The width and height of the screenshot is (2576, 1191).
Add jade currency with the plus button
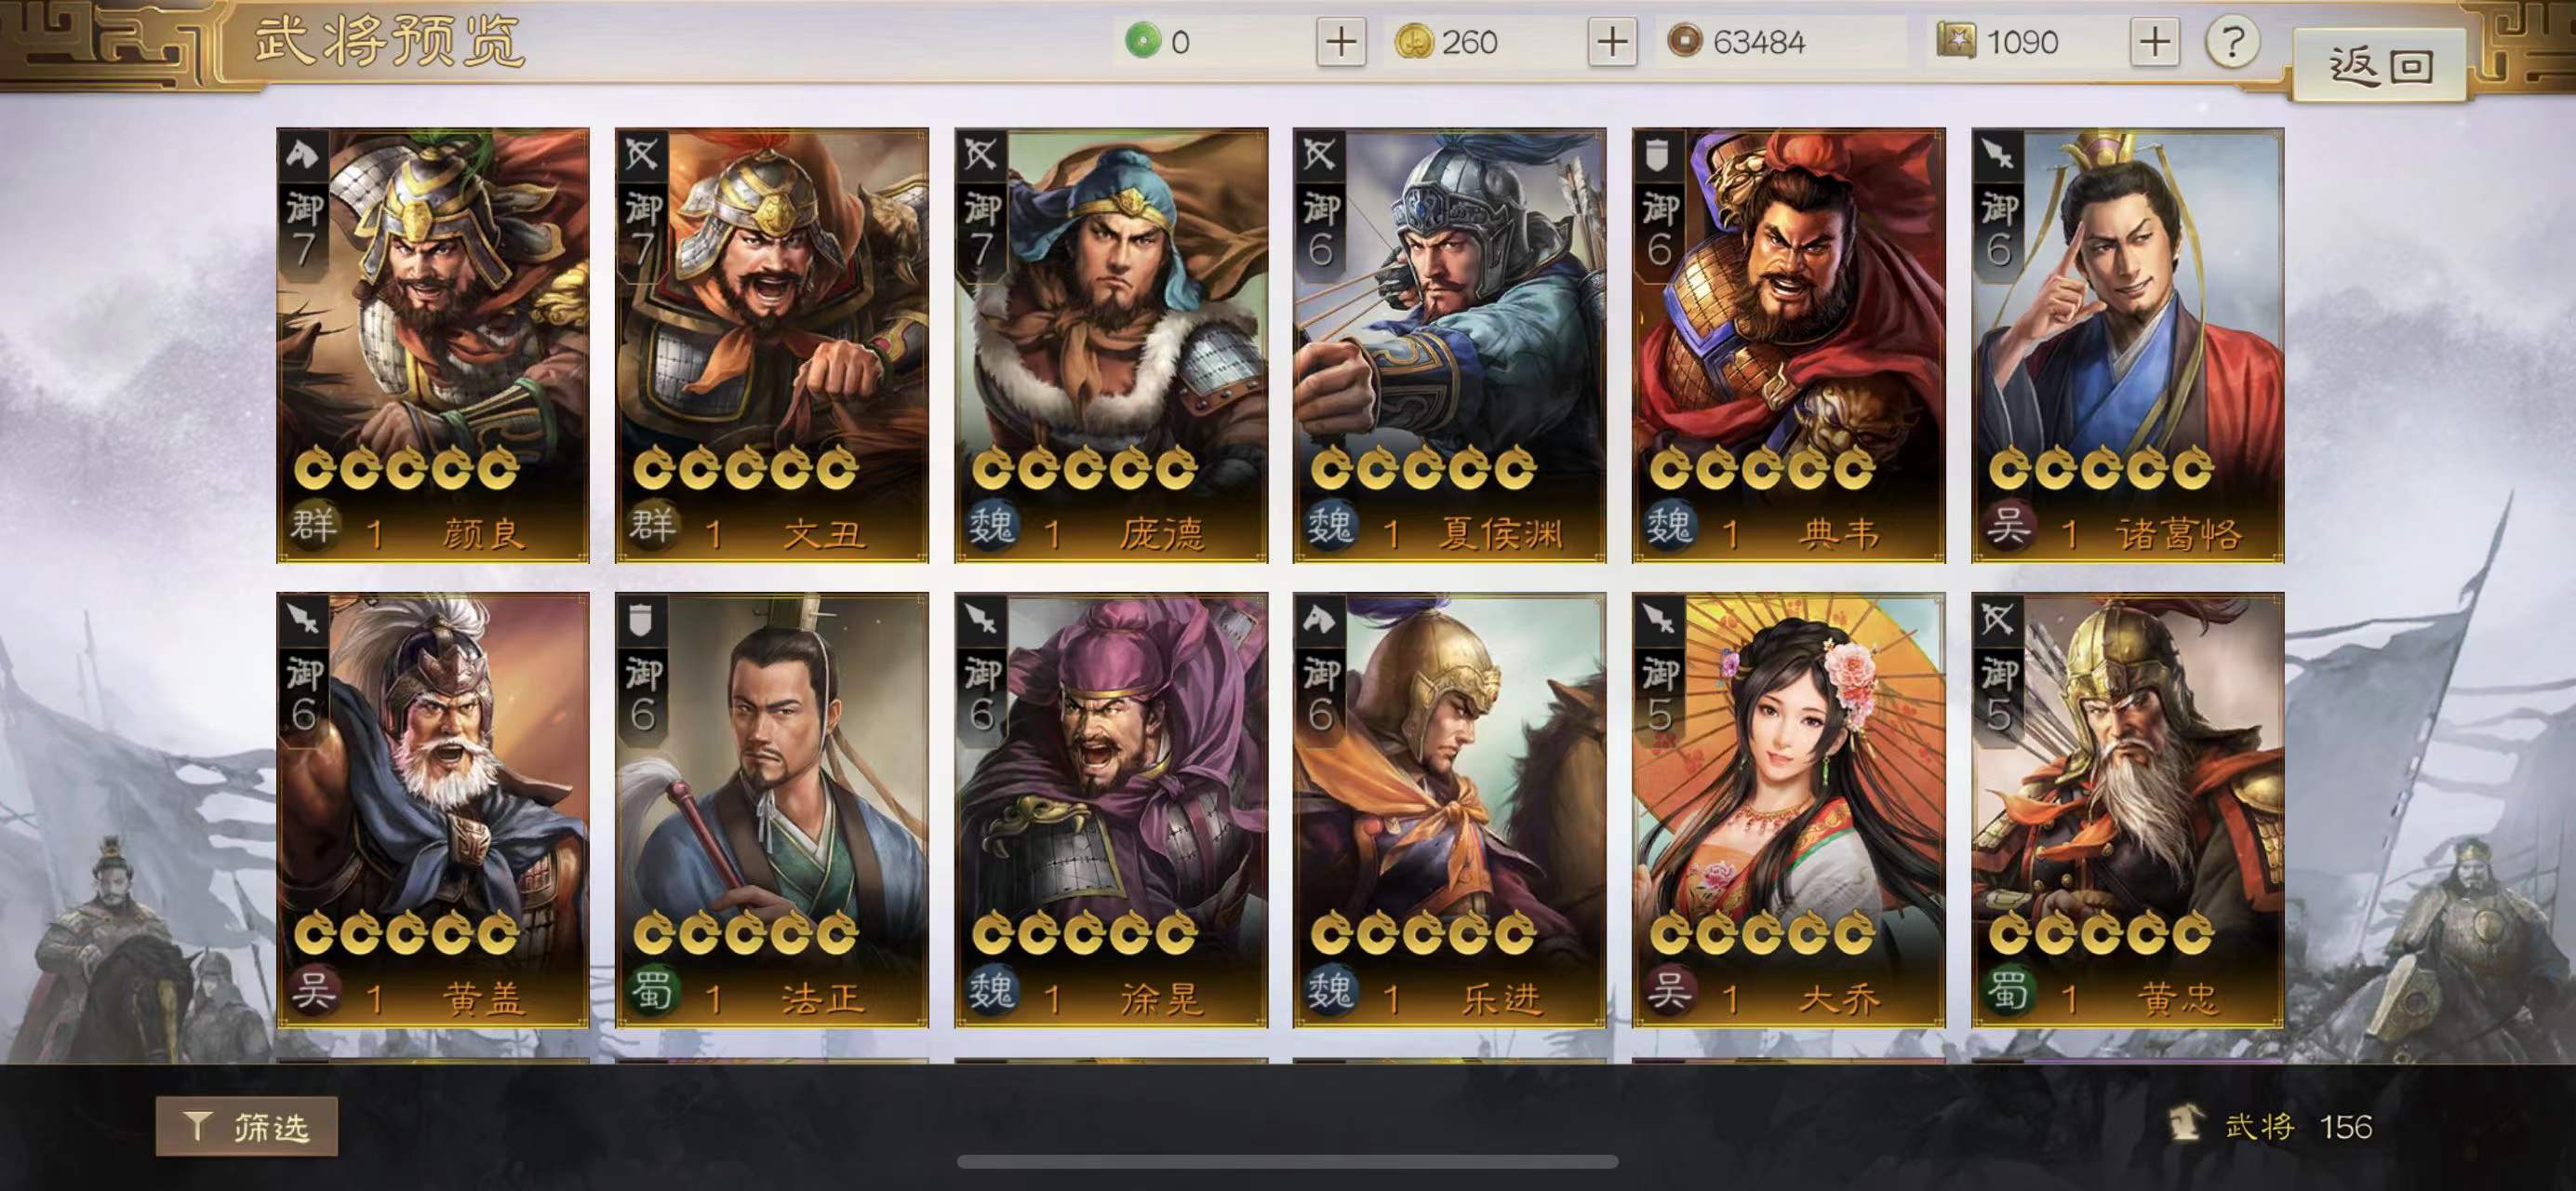pyautogui.click(x=1341, y=42)
